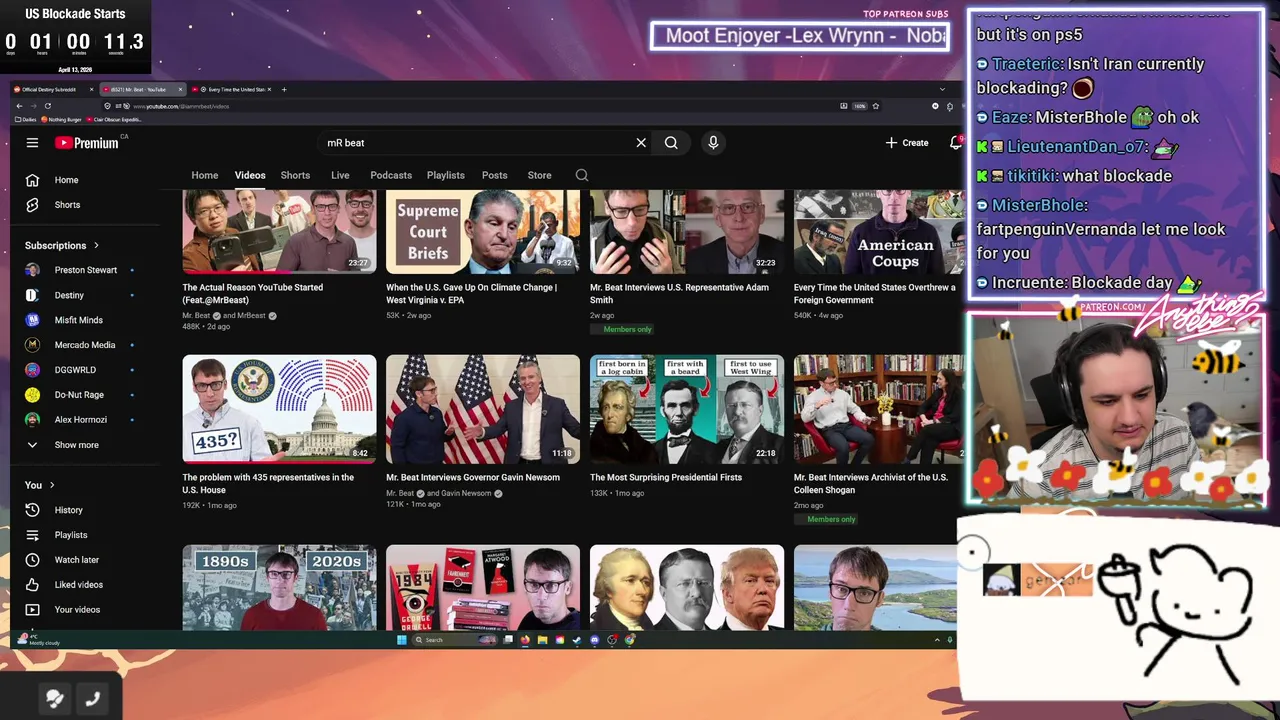The height and width of the screenshot is (720, 1280).
Task: Open Chrome from the taskbar
Action: click(629, 640)
